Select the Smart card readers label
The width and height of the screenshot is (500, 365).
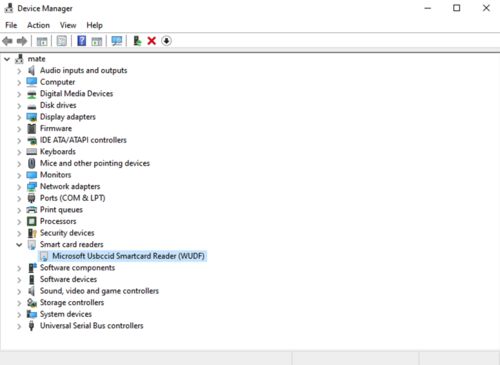pos(72,244)
